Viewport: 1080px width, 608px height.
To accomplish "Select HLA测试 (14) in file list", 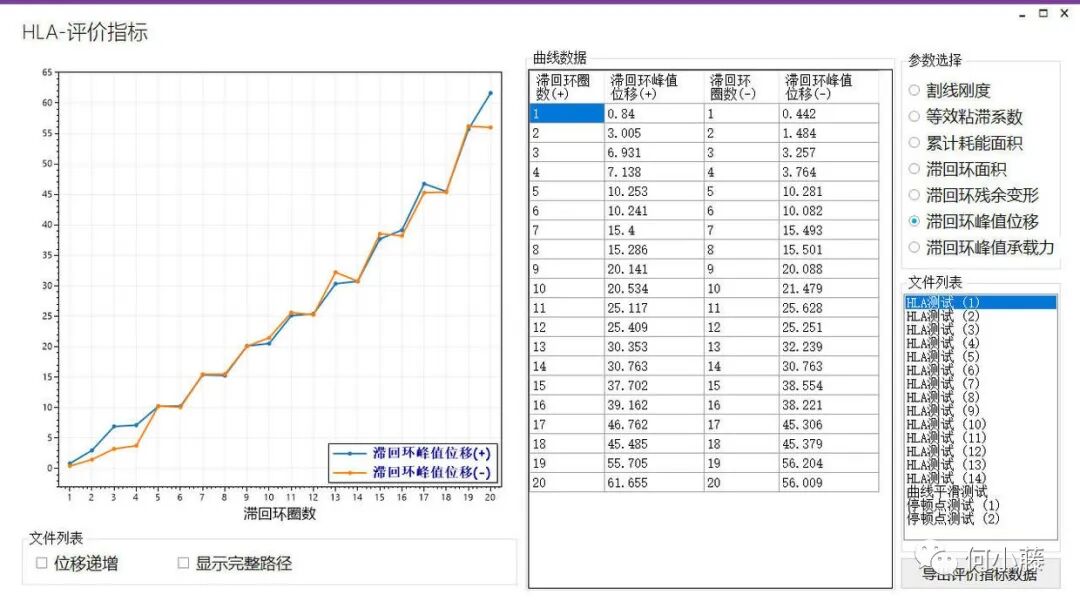I will 980,478.
